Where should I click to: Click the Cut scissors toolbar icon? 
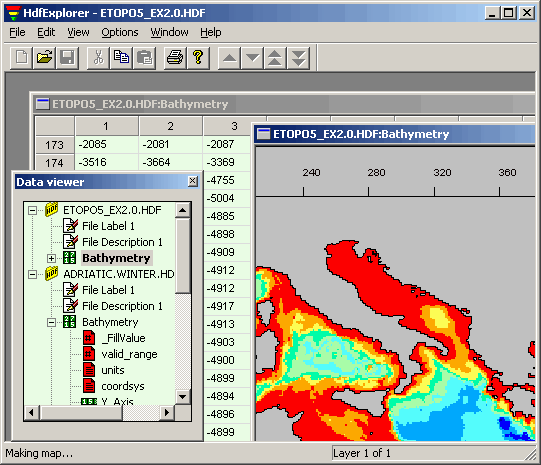(x=98, y=58)
